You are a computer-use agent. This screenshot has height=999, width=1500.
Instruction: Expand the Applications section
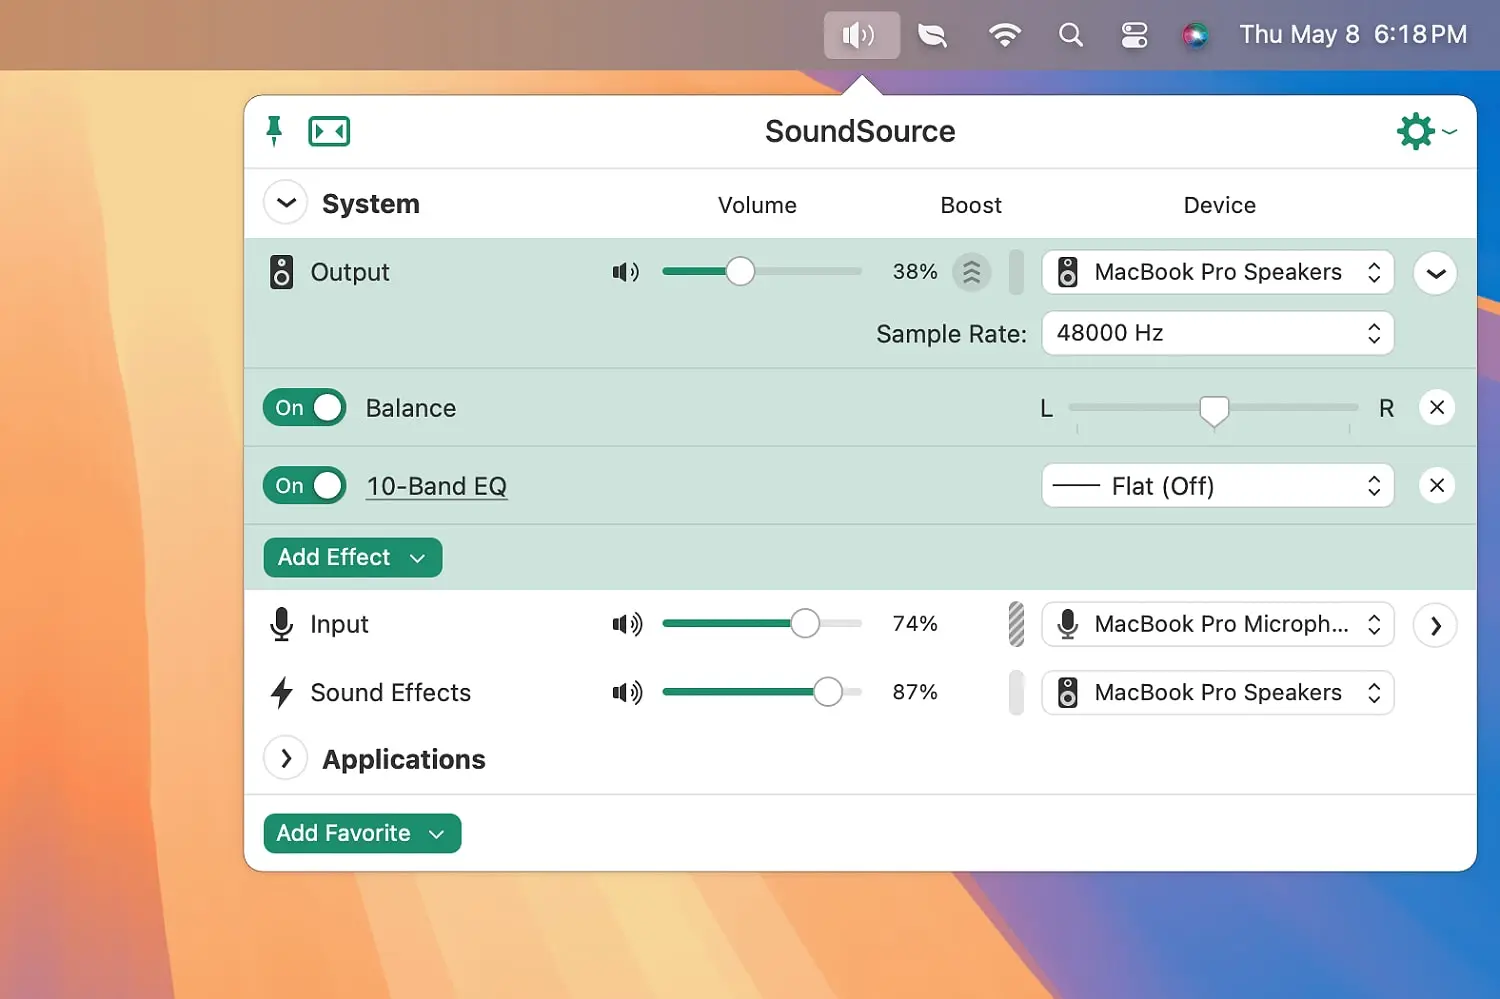click(285, 758)
